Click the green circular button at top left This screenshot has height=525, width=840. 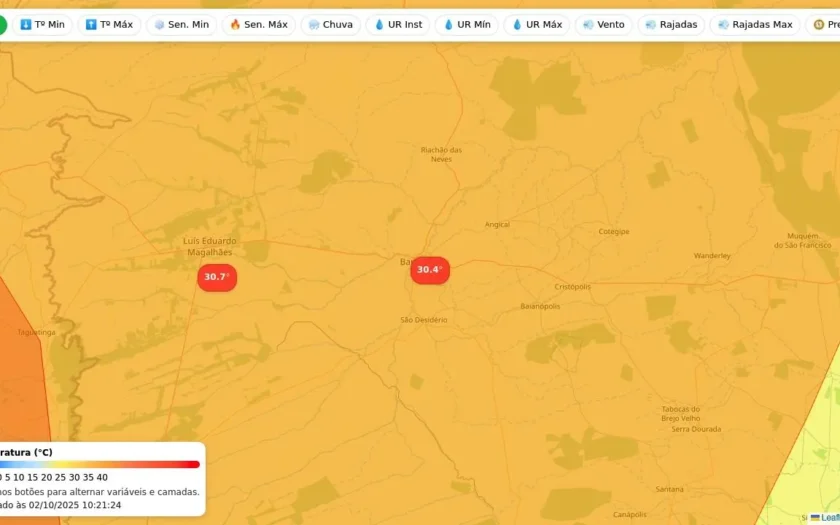[3, 25]
